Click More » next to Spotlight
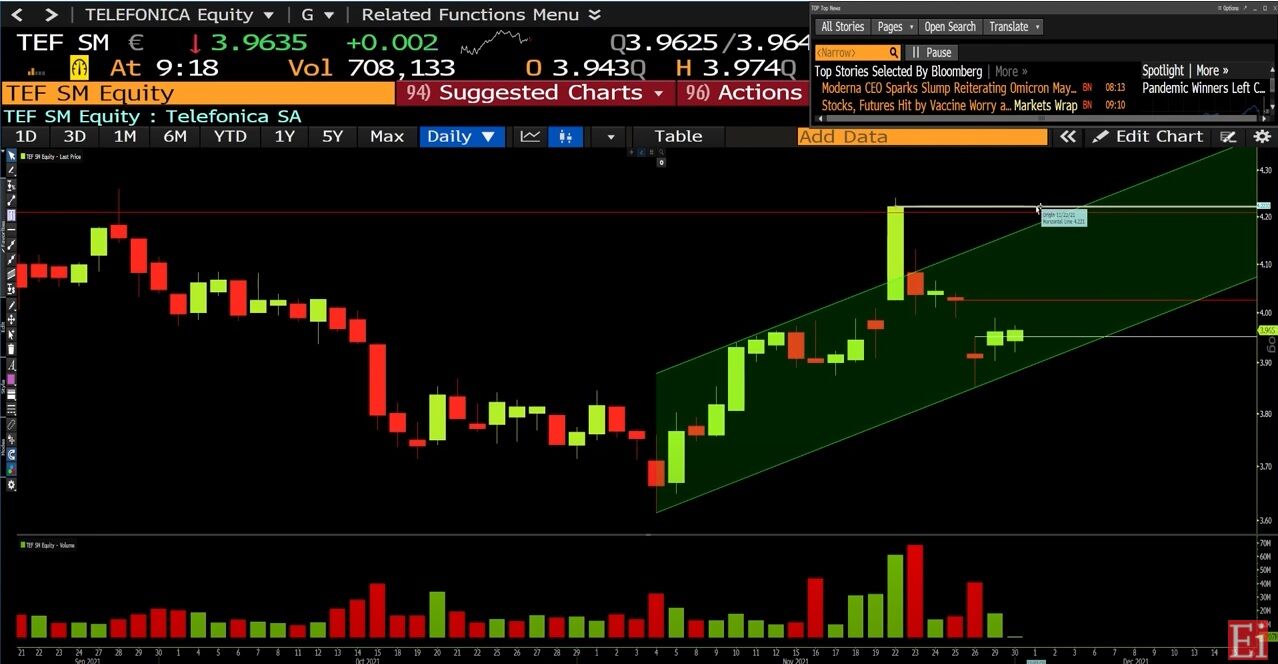 (x=1214, y=71)
